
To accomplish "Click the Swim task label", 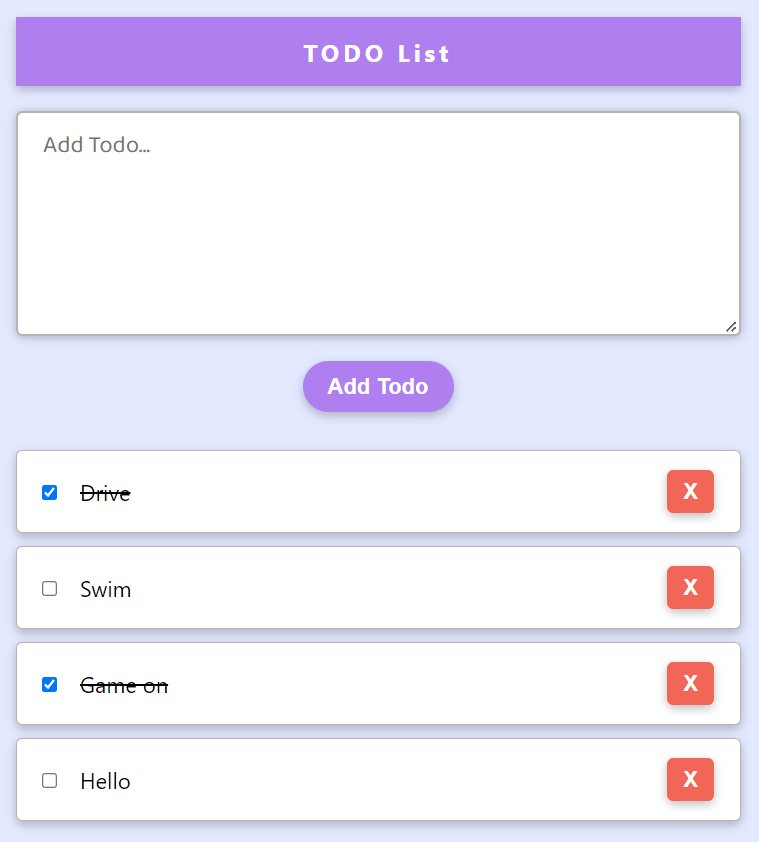I will coord(104,589).
